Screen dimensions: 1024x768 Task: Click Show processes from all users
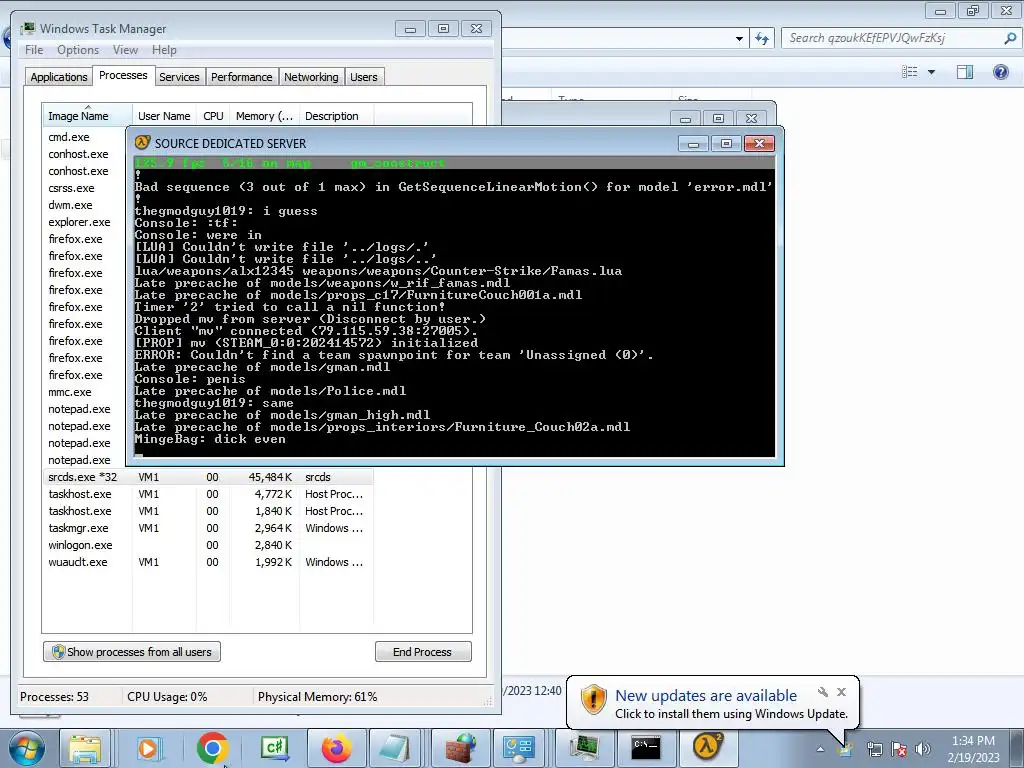coord(132,652)
